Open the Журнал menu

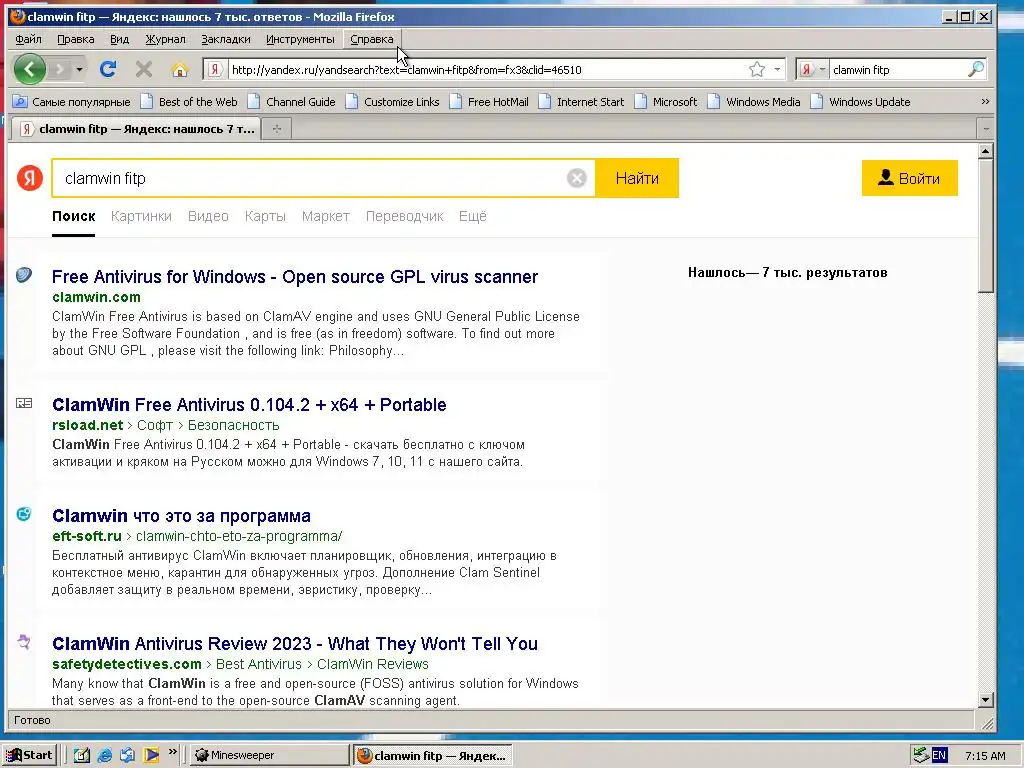point(165,39)
